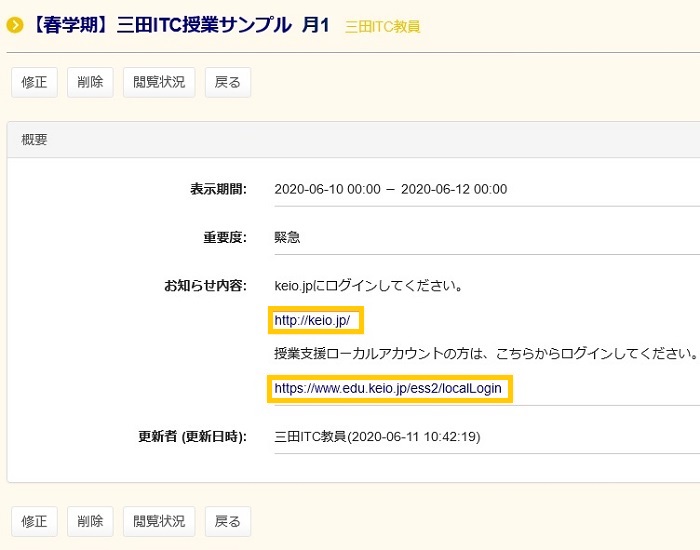Click the 授業支援ローカルアカウント instruction text

click(x=484, y=354)
